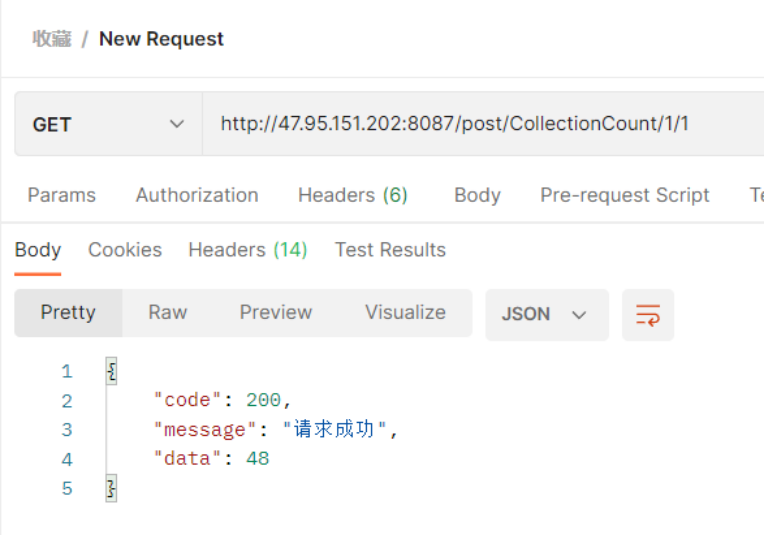
Task: Select the Pretty view button
Action: coord(68,313)
